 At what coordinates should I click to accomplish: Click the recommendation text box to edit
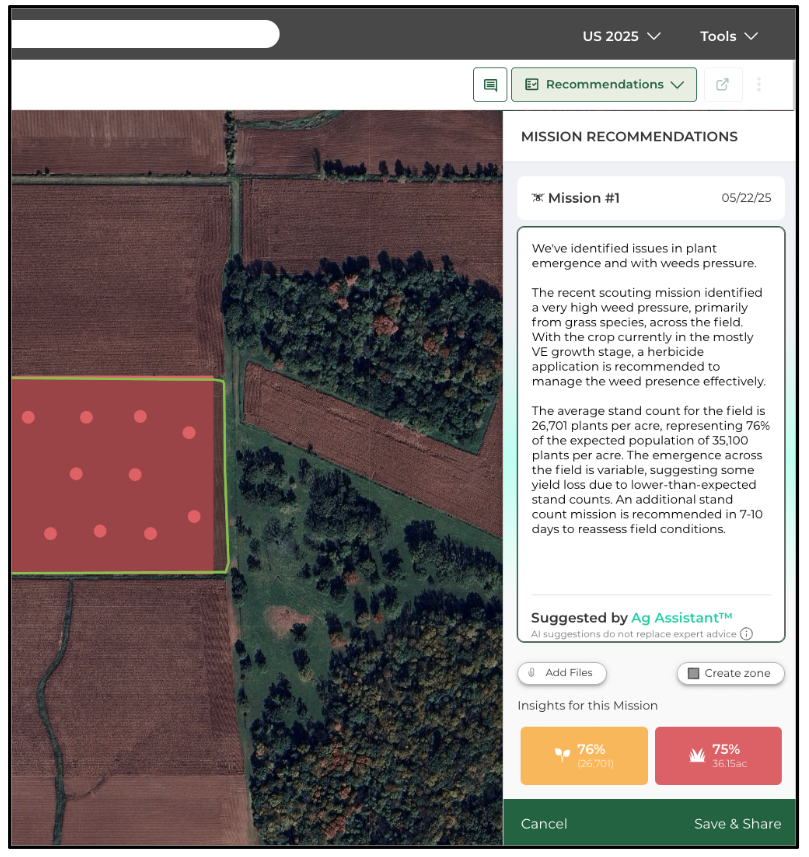click(x=650, y=434)
